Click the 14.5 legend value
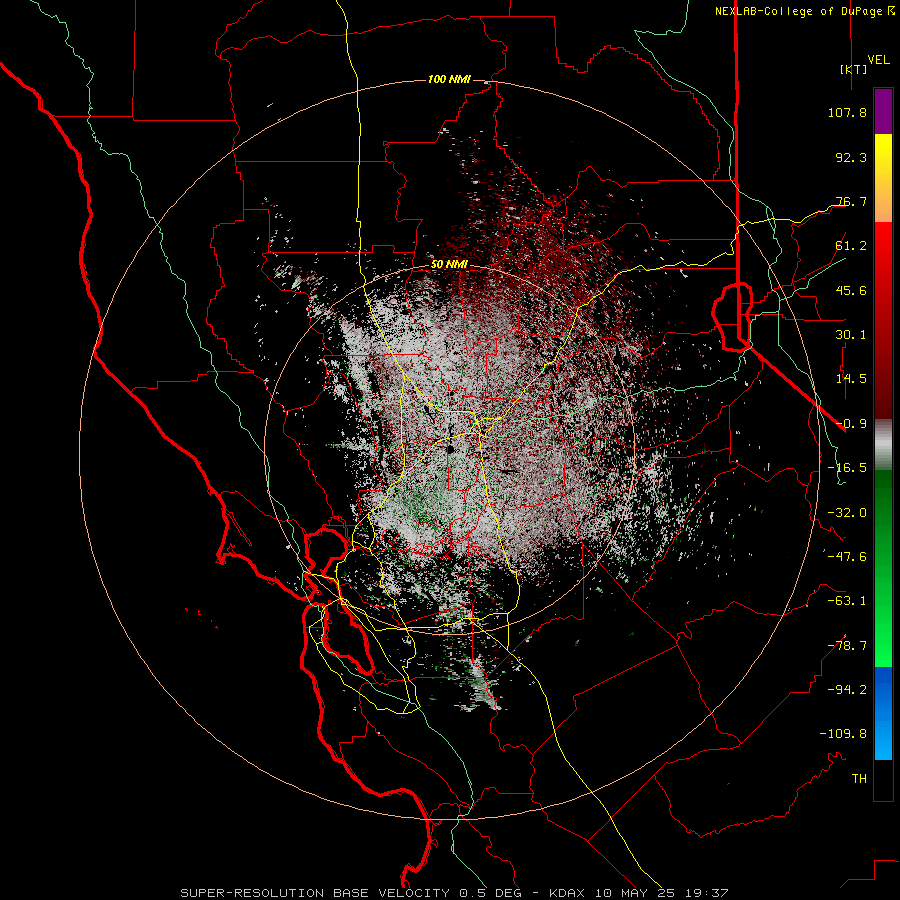 851,379
